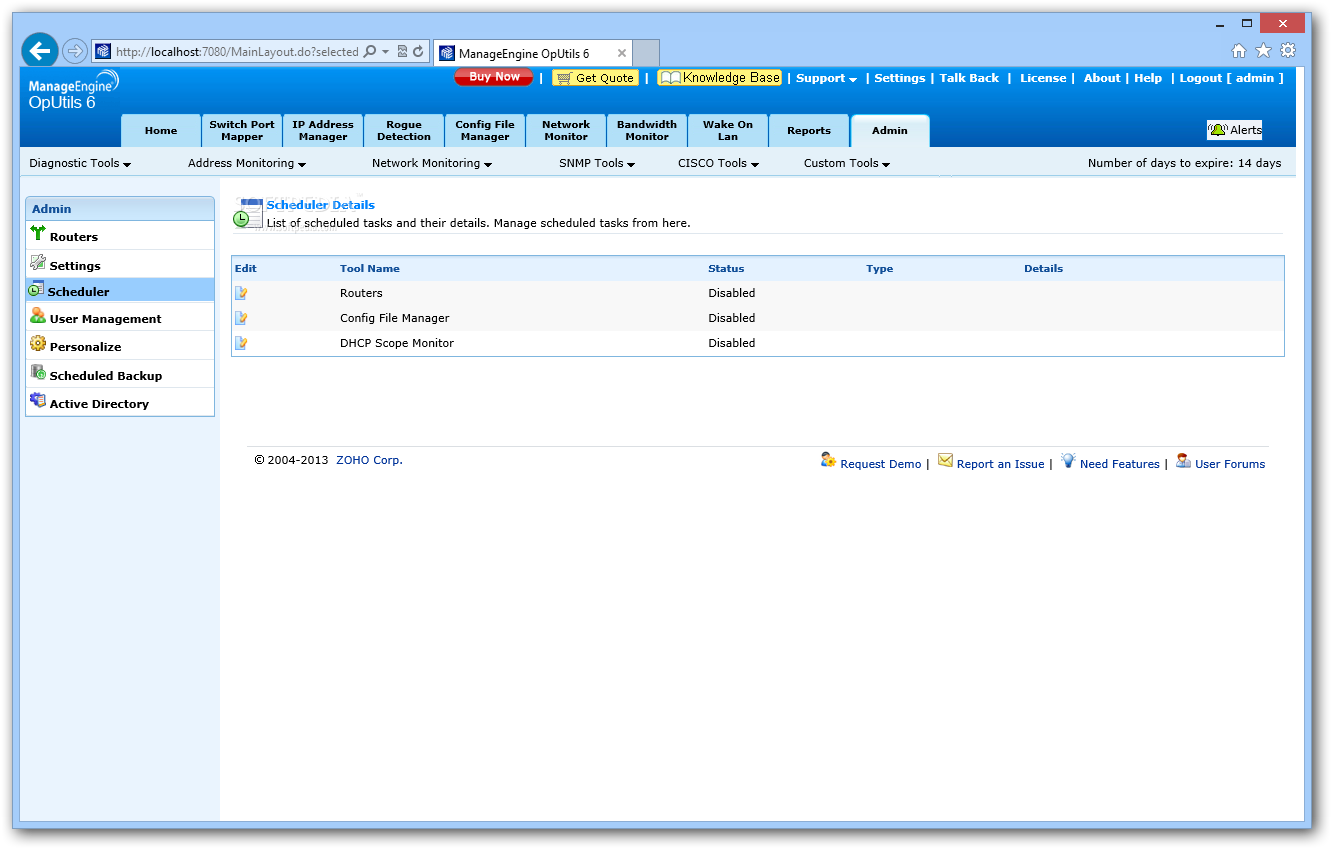Open a new browser tab
1332x849 pixels.
pyautogui.click(x=647, y=53)
